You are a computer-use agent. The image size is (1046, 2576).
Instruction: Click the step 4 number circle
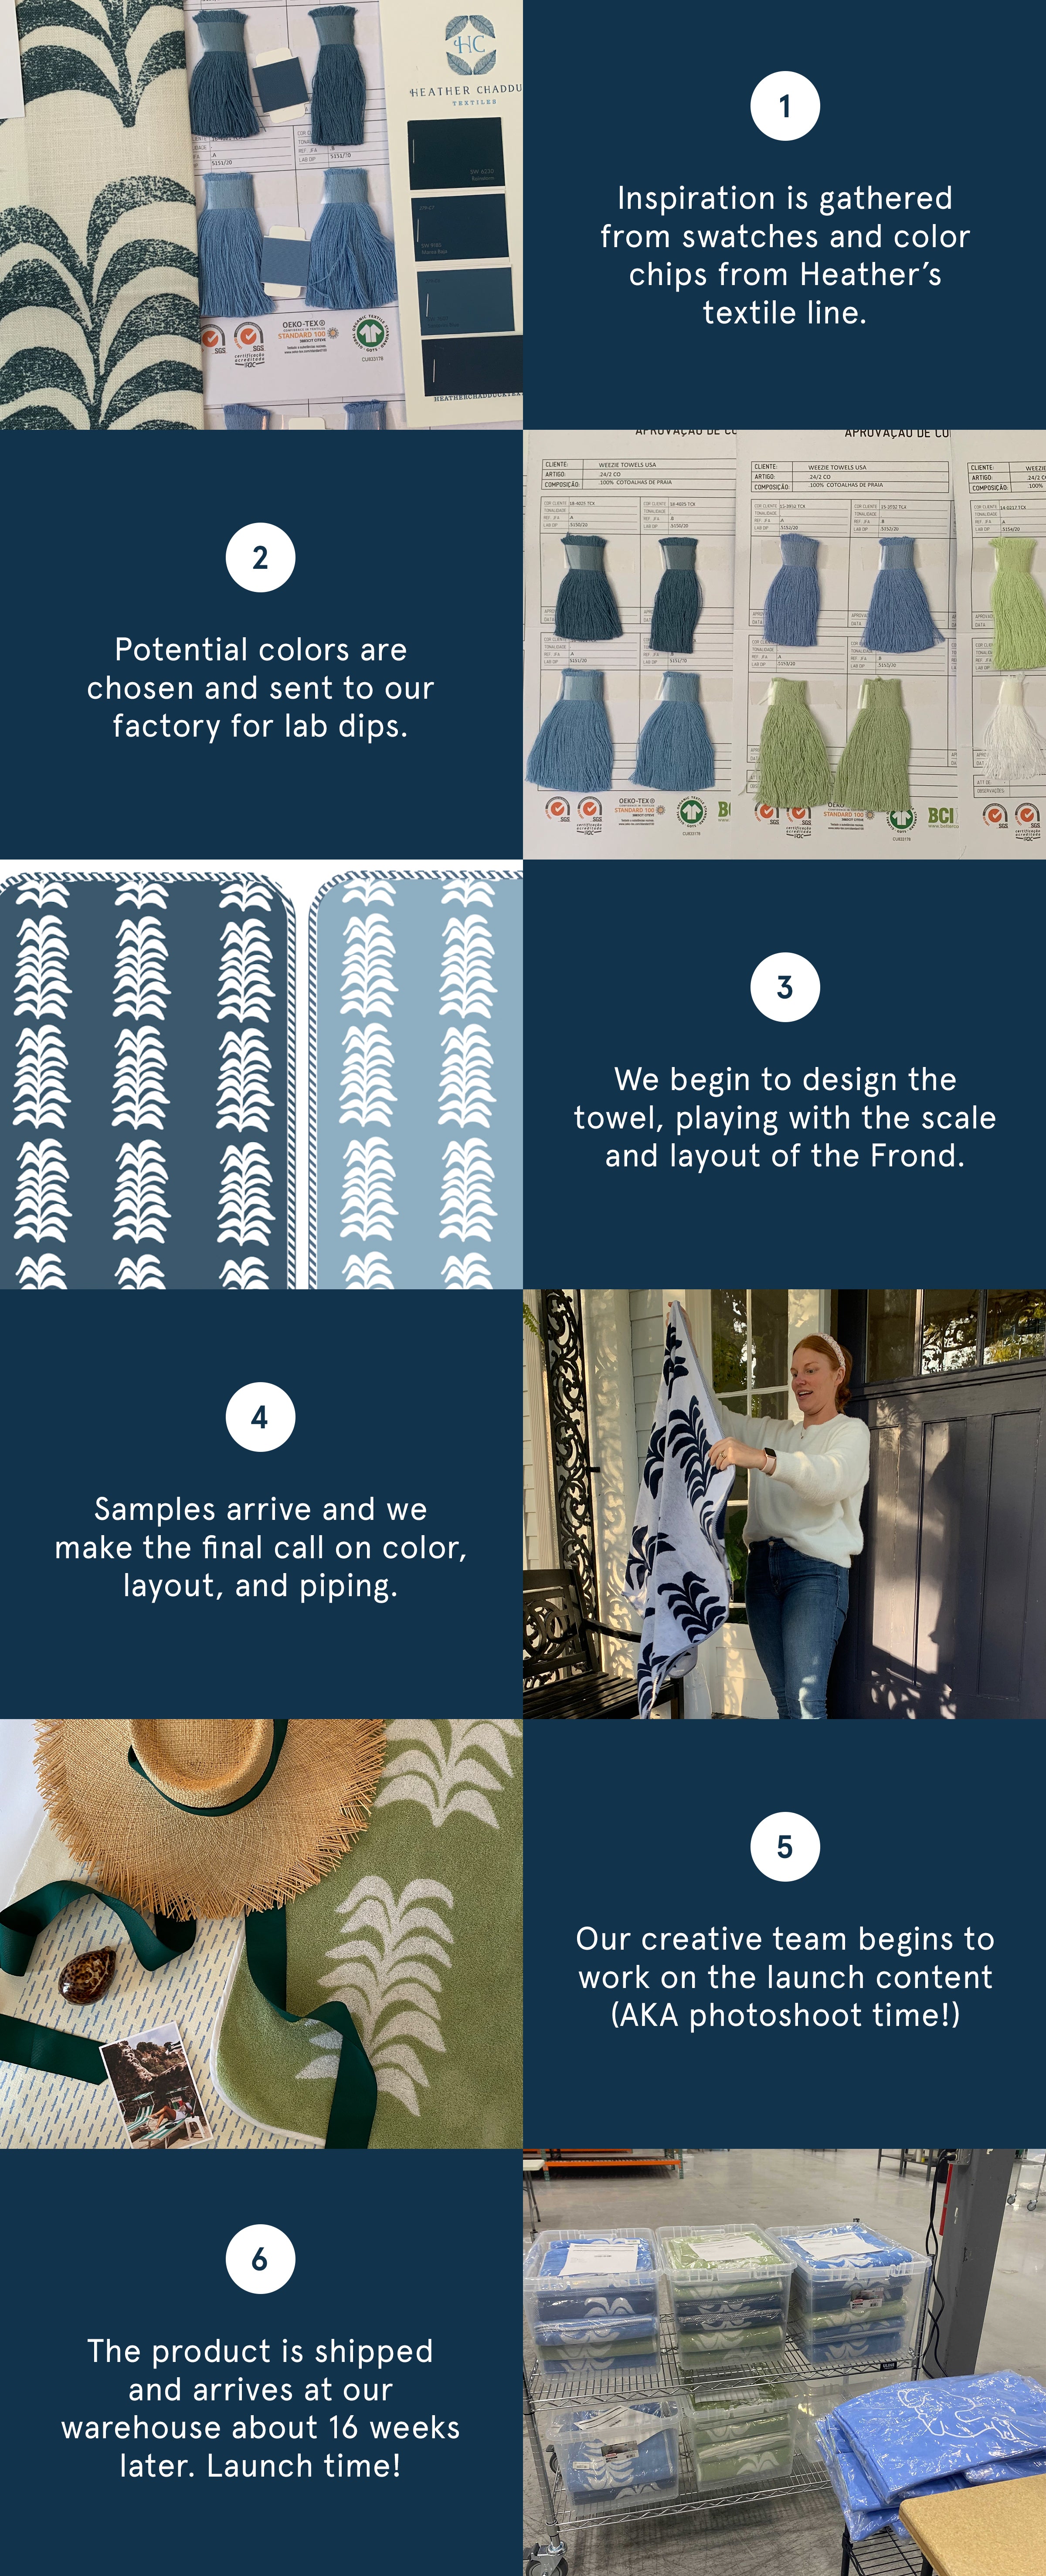260,1416
